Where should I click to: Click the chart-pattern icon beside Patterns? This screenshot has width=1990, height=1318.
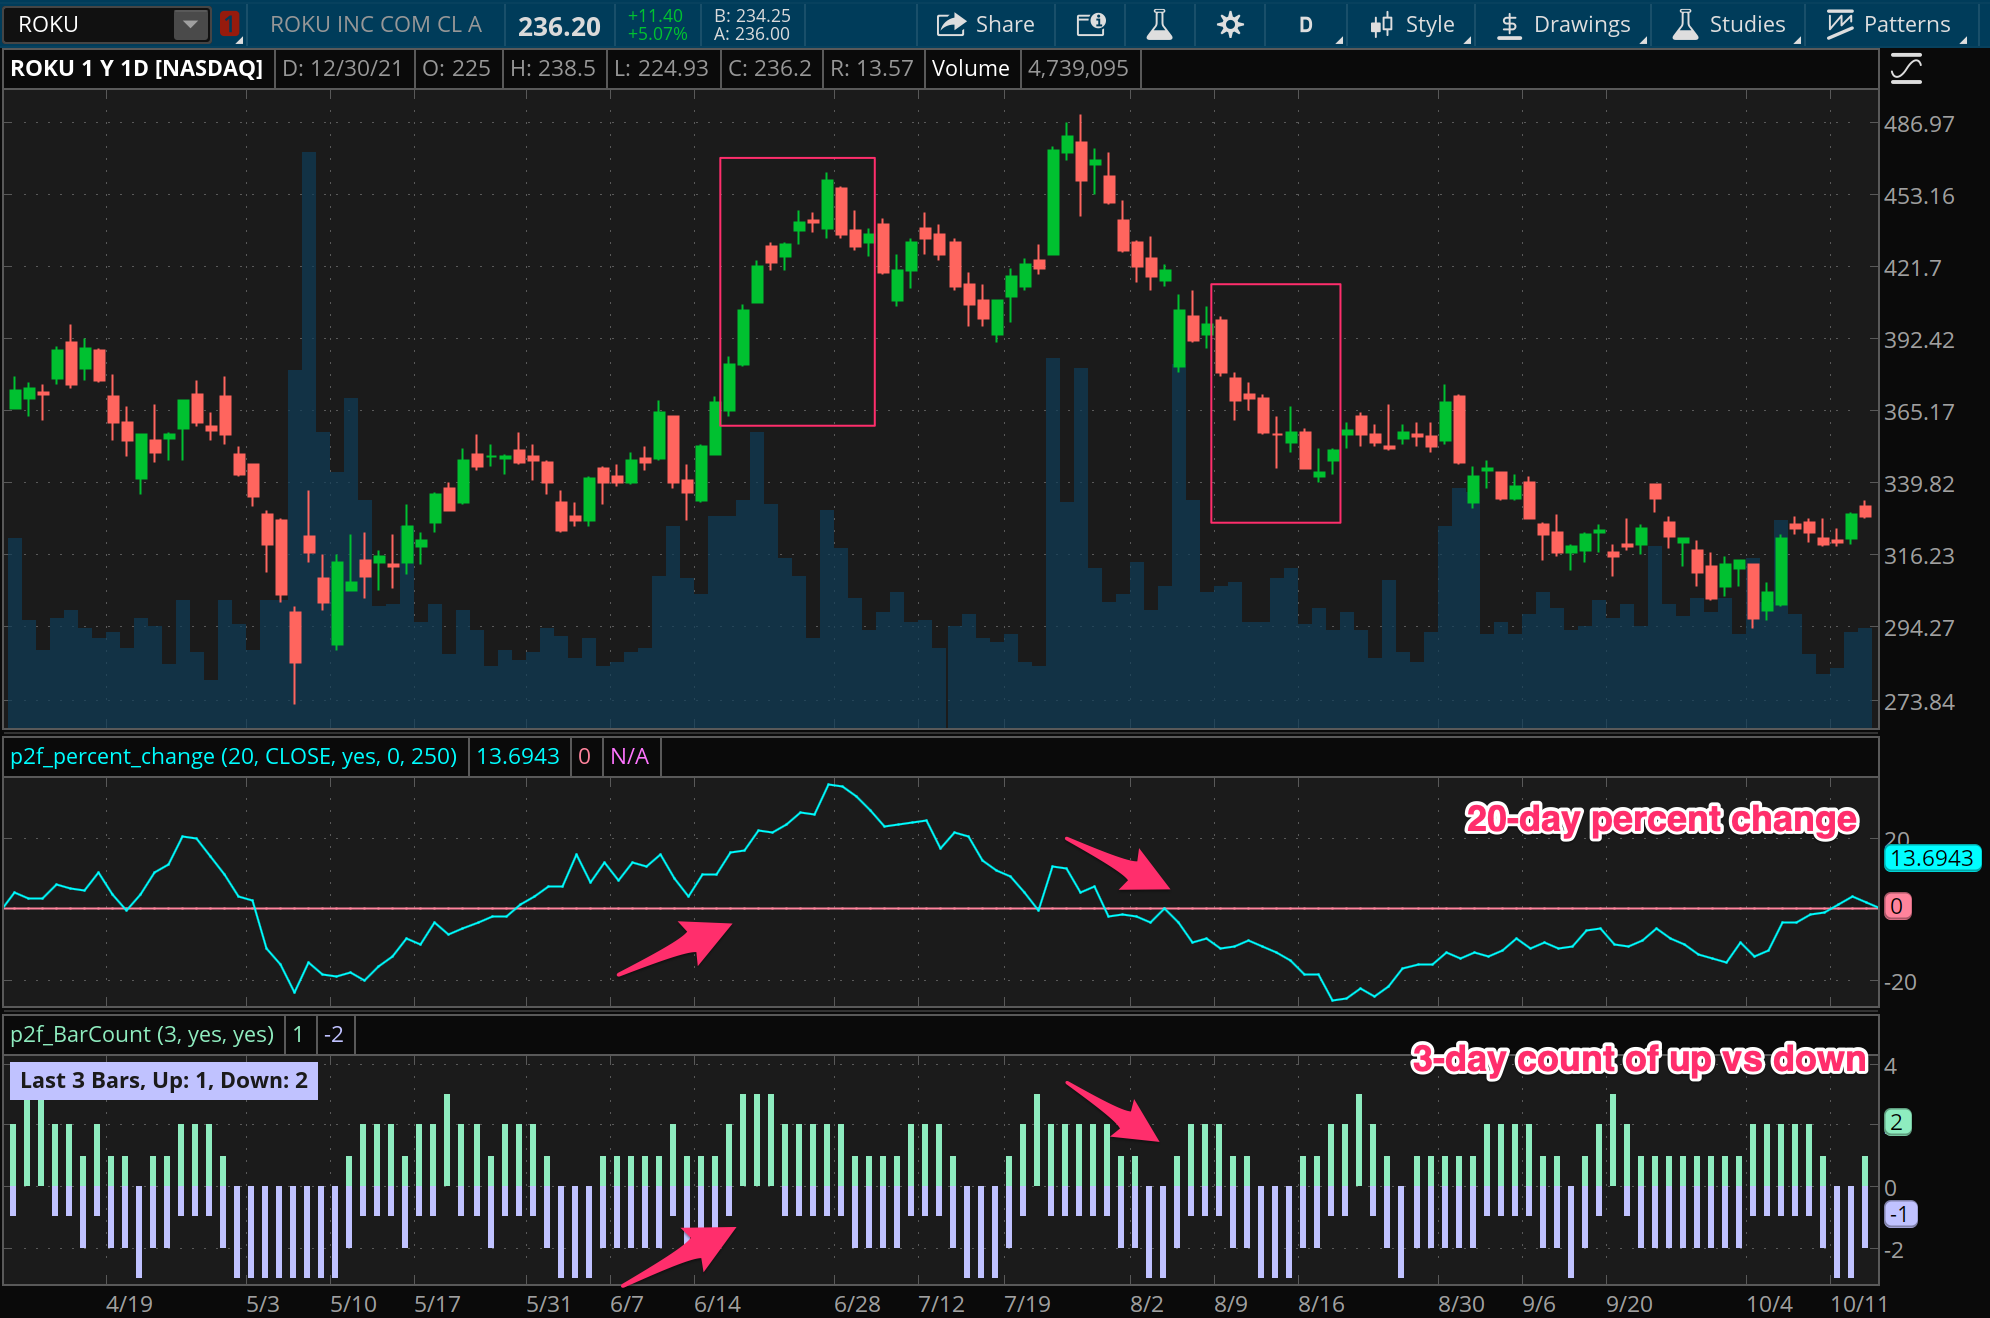pyautogui.click(x=1839, y=24)
